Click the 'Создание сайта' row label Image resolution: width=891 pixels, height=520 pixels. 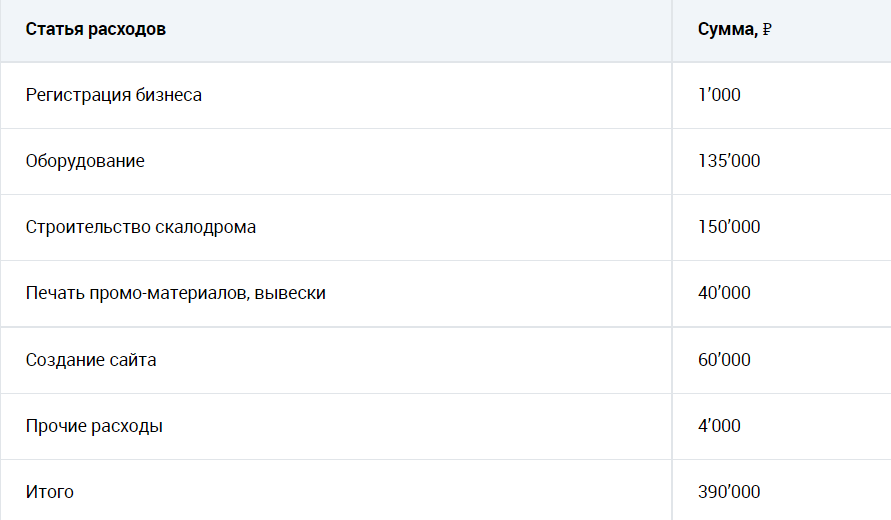(x=91, y=360)
